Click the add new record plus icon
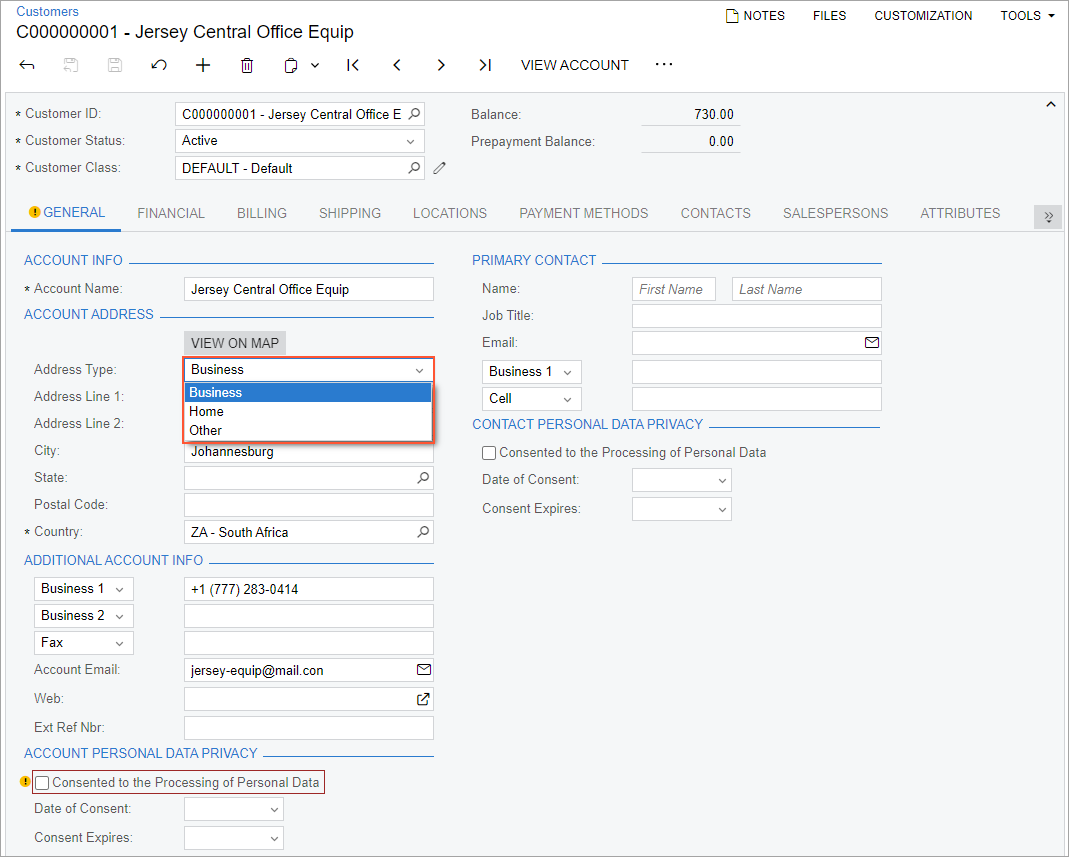This screenshot has width=1069, height=857. point(203,65)
